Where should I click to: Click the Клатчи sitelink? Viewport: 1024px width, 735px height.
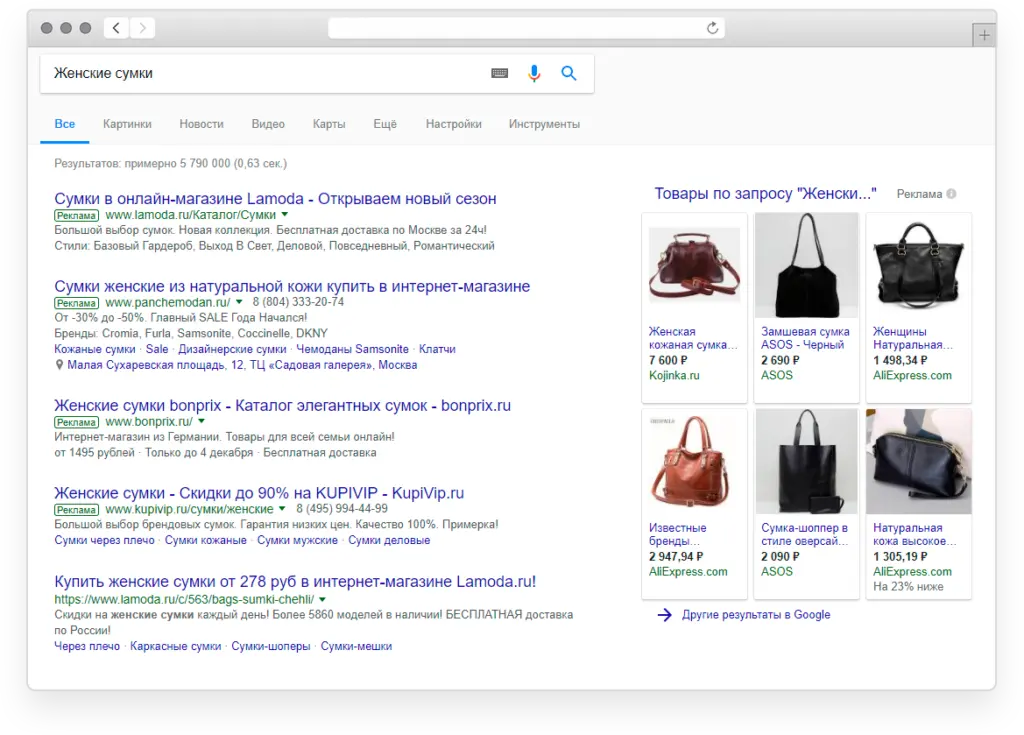[x=437, y=350]
